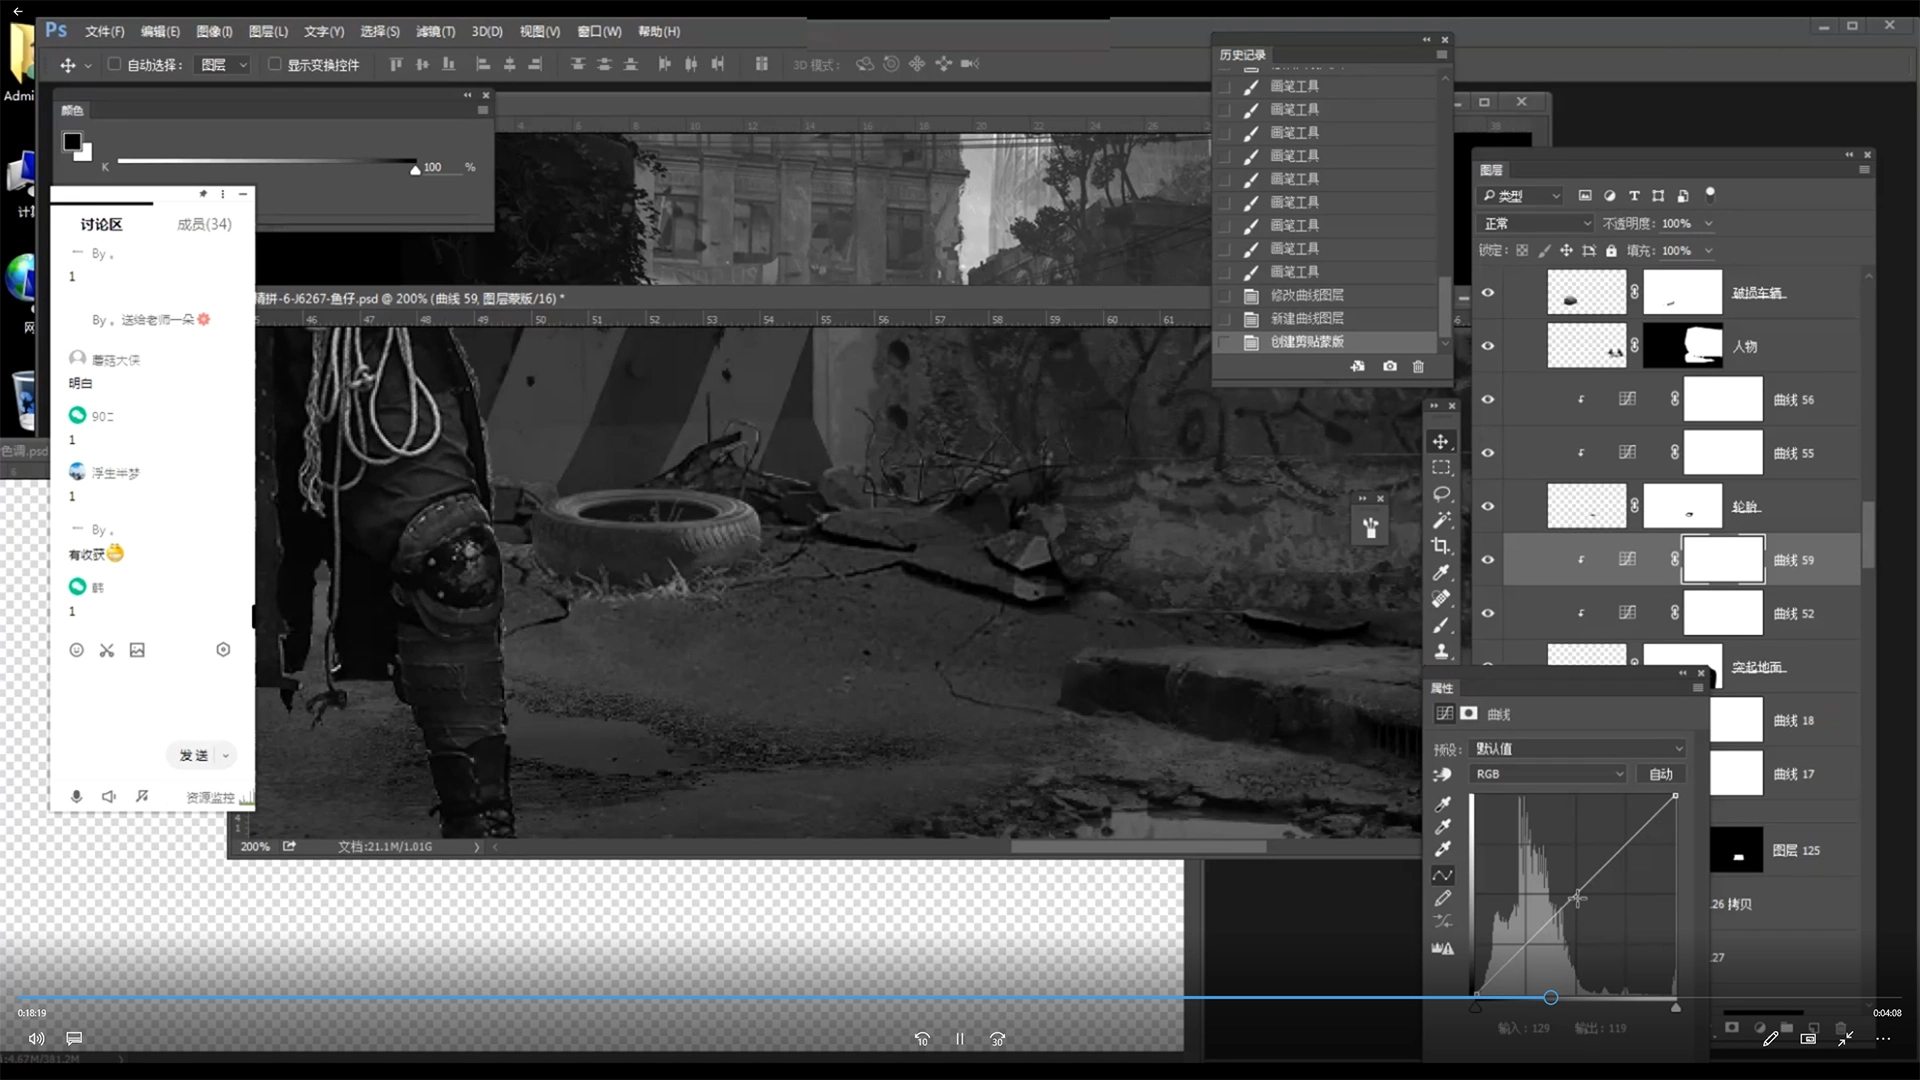The height and width of the screenshot is (1080, 1920).
Task: Click the 自动 button in curves
Action: click(x=1661, y=774)
